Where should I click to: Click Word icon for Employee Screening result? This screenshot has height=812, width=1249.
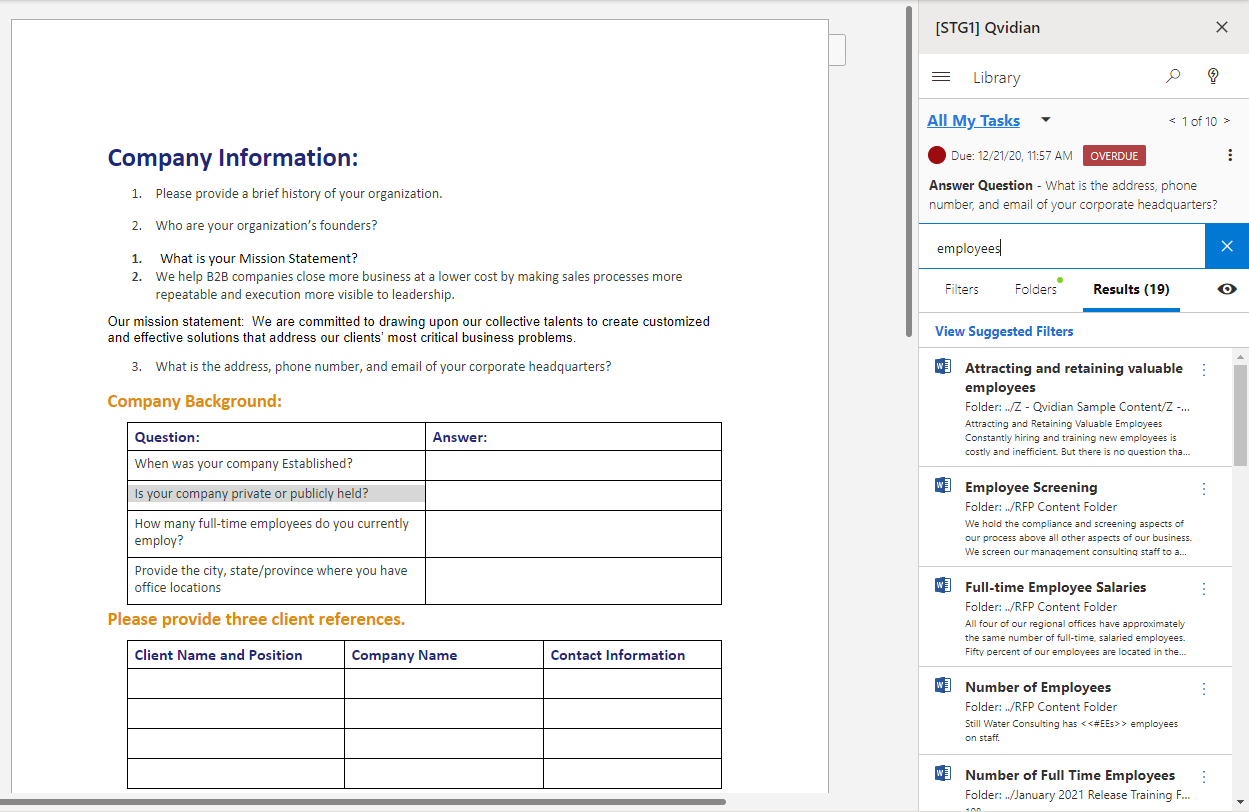coord(942,485)
